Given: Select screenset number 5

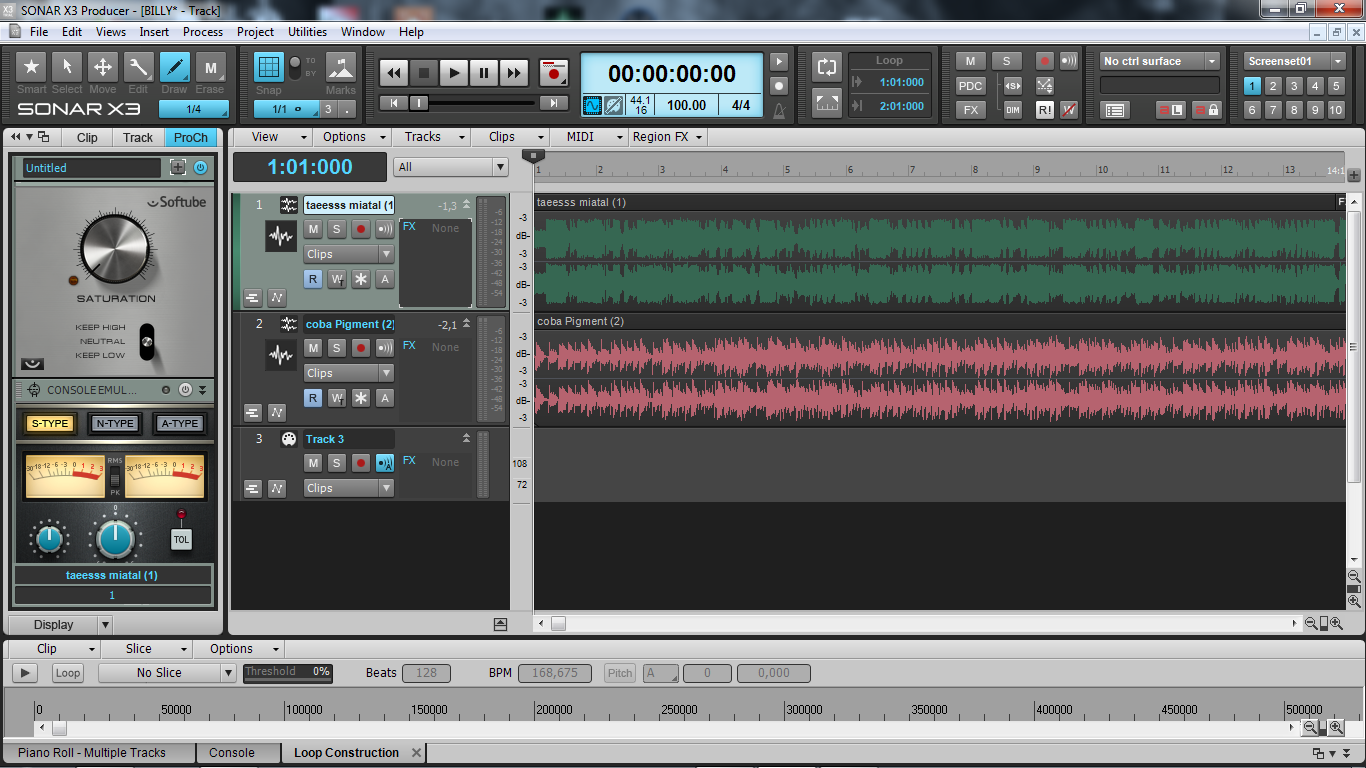Looking at the screenshot, I should [x=1336, y=86].
